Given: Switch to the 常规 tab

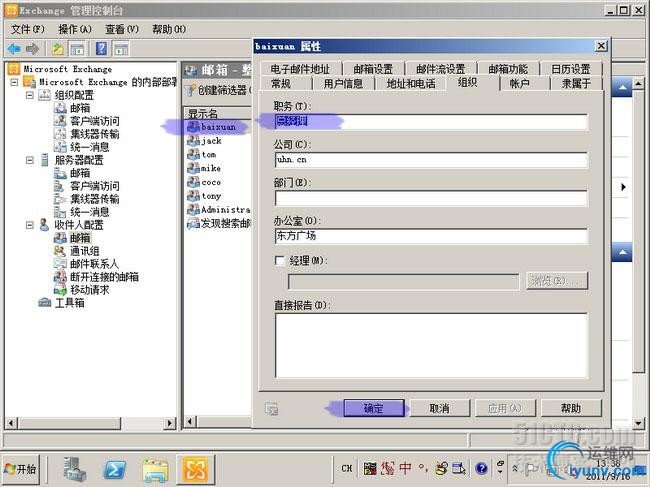Looking at the screenshot, I should click(x=281, y=83).
